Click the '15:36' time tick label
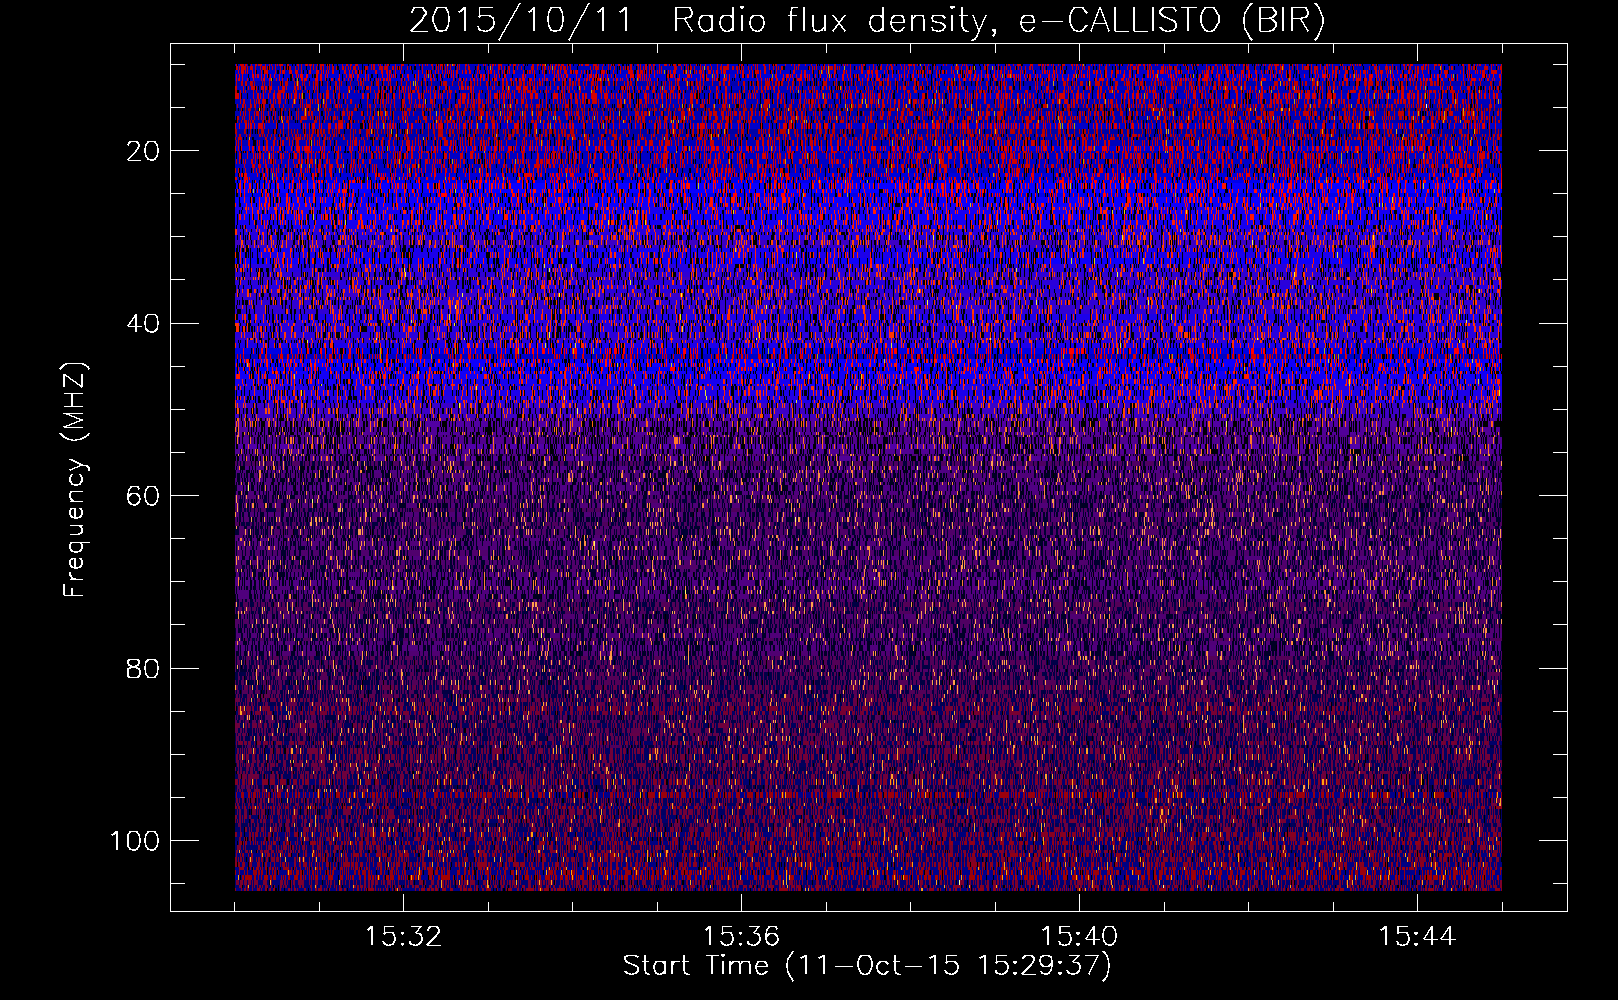 pyautogui.click(x=741, y=937)
